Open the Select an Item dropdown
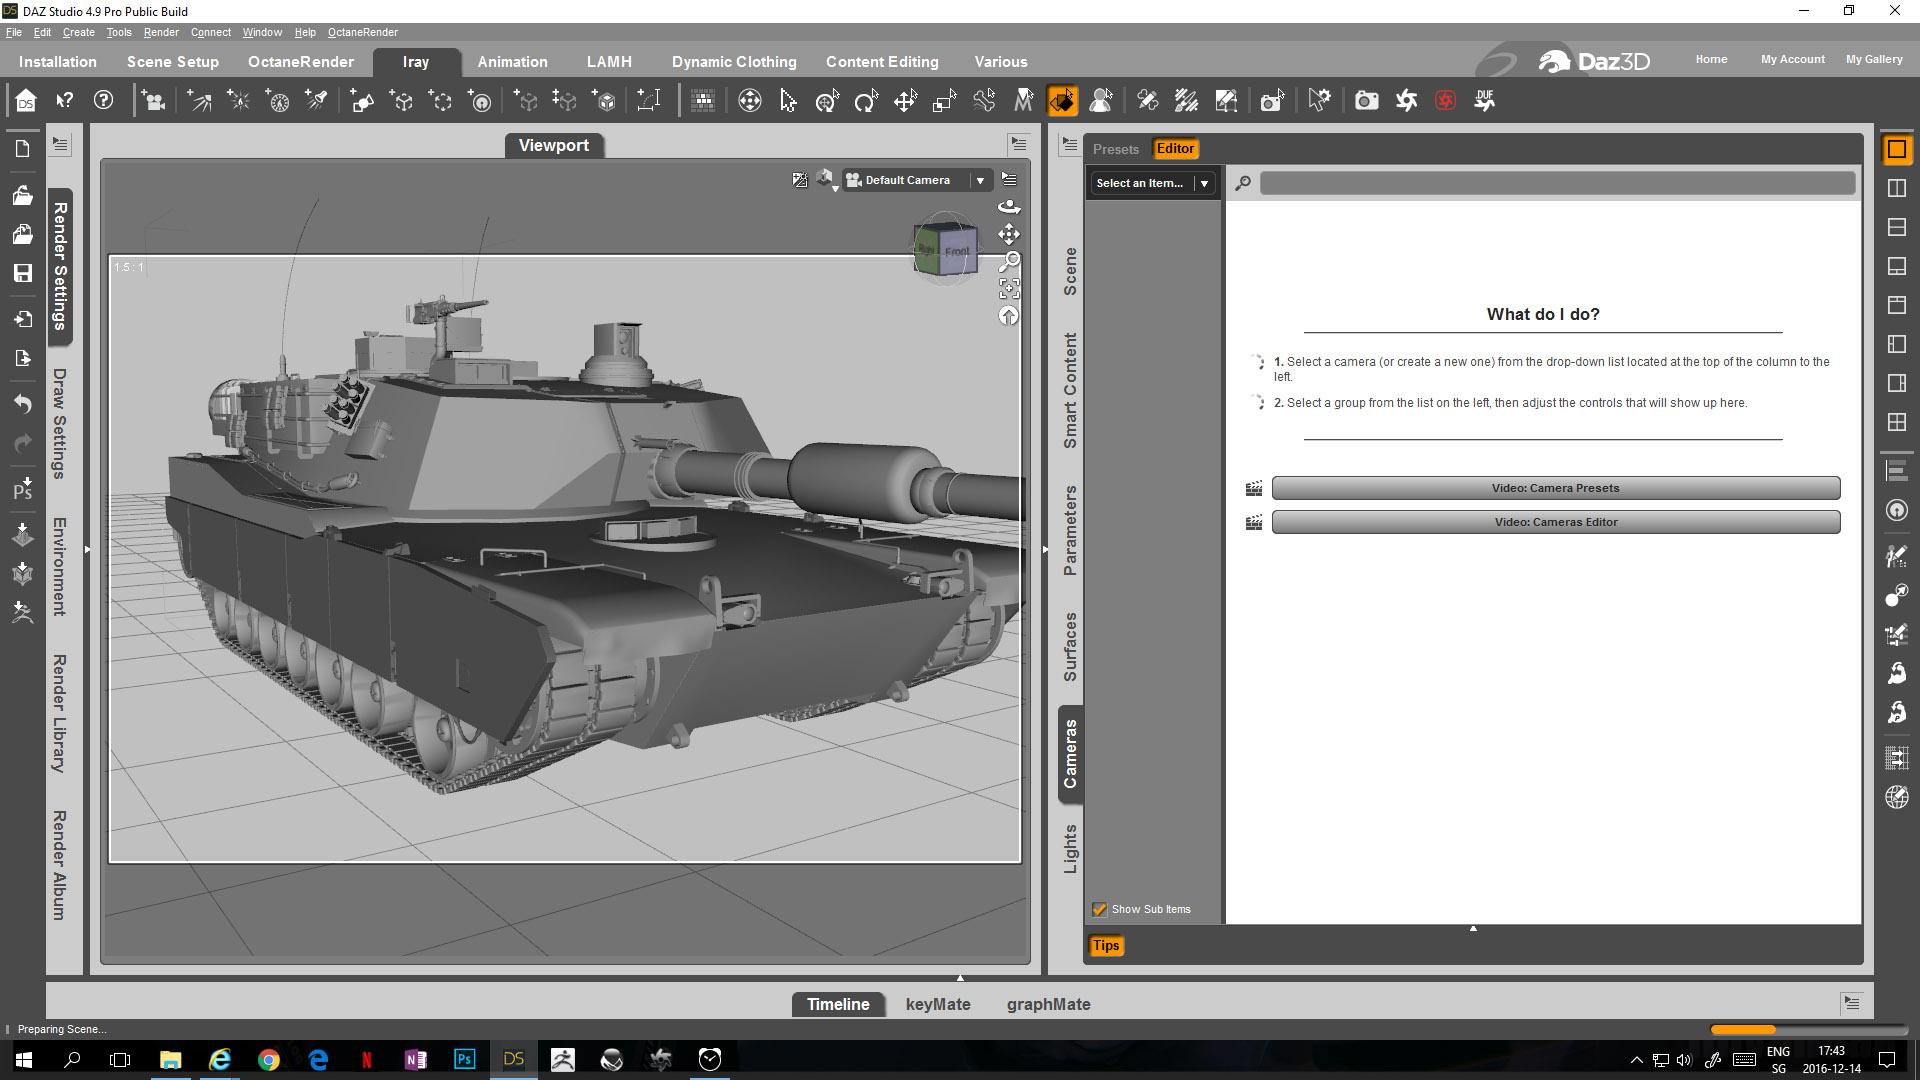Image resolution: width=1920 pixels, height=1080 pixels. 1204,183
